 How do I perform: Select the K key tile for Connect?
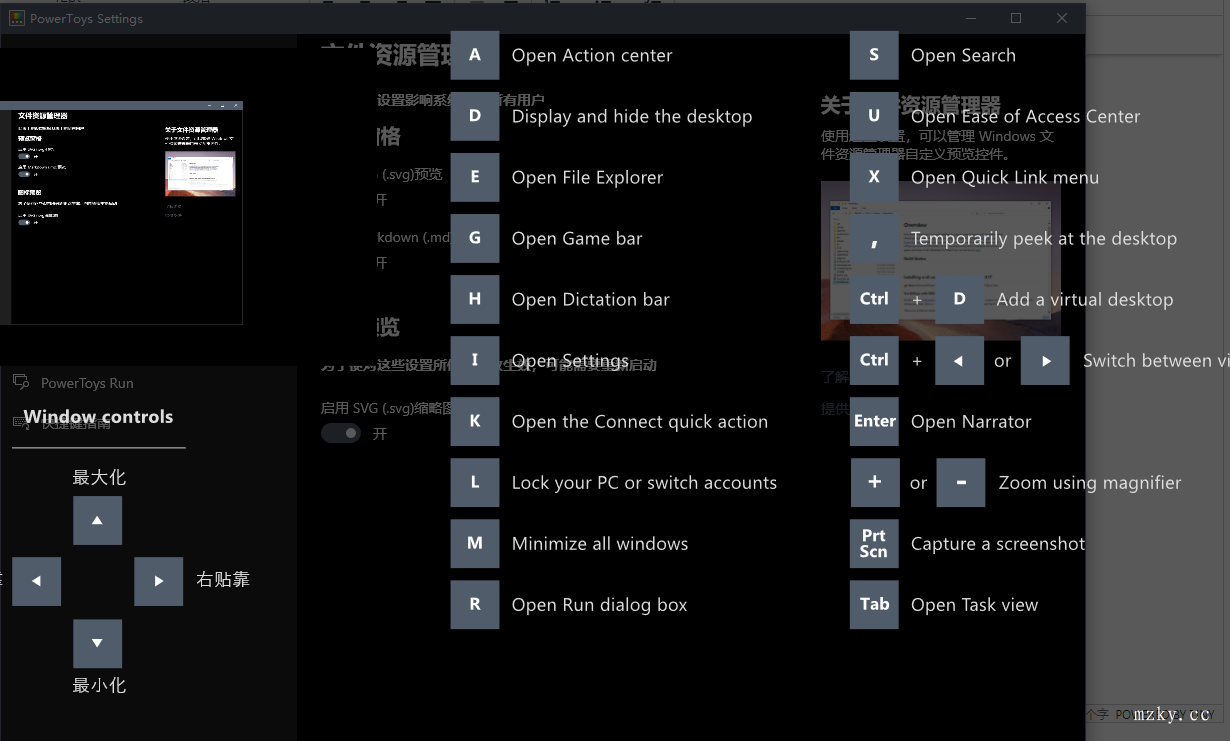(475, 421)
